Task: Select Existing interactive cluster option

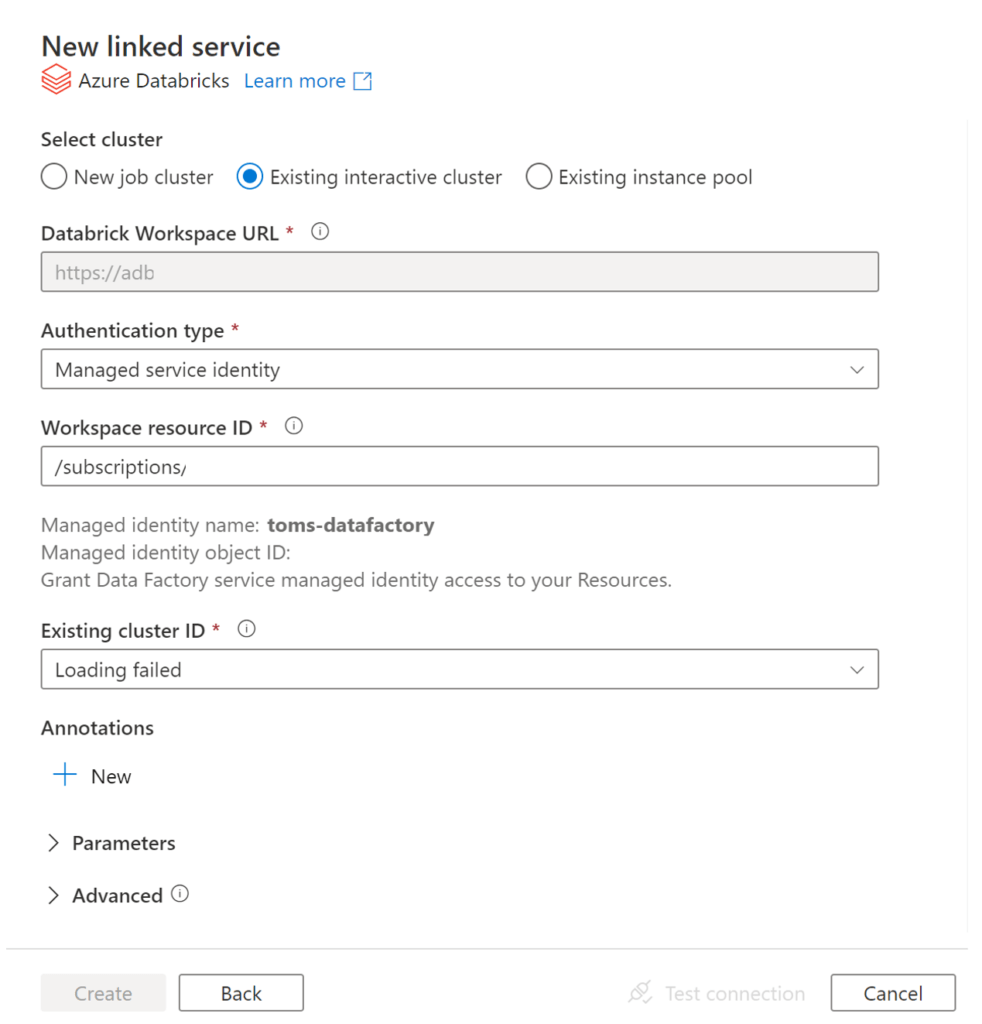Action: (250, 177)
